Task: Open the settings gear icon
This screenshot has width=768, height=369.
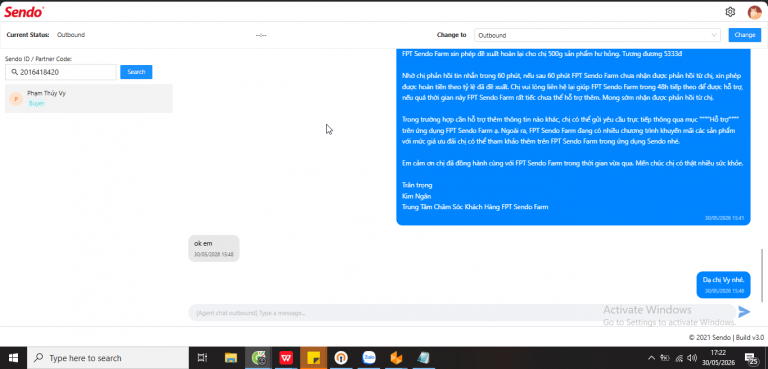Action: [730, 12]
